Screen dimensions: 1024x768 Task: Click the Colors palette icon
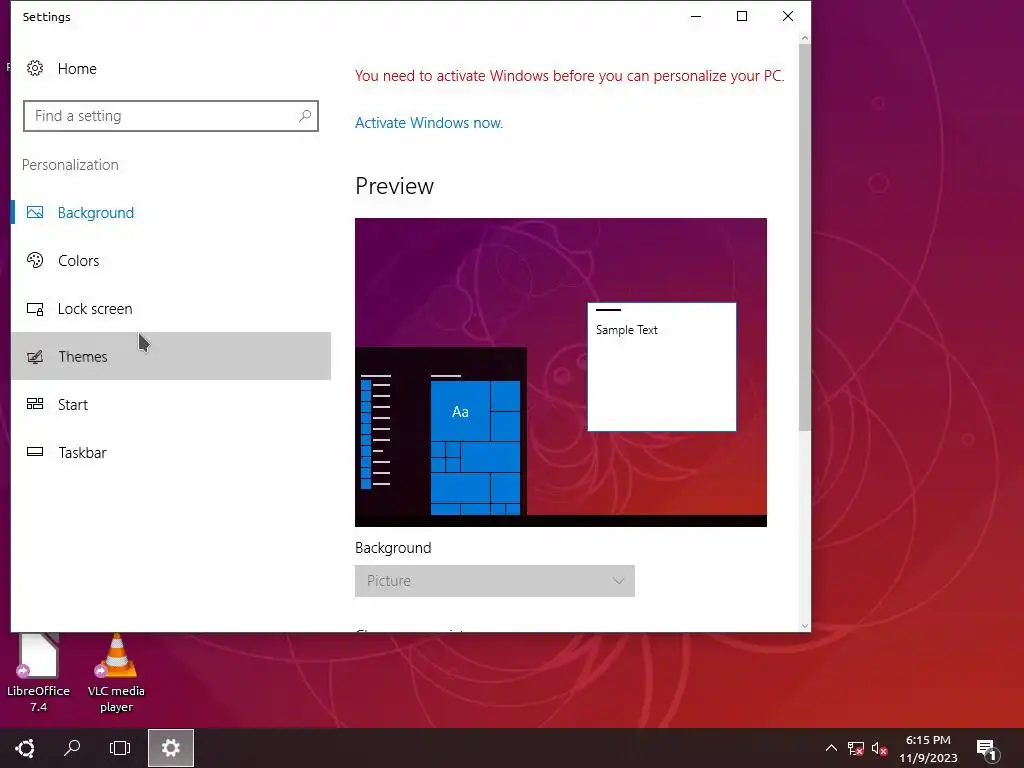[35, 260]
